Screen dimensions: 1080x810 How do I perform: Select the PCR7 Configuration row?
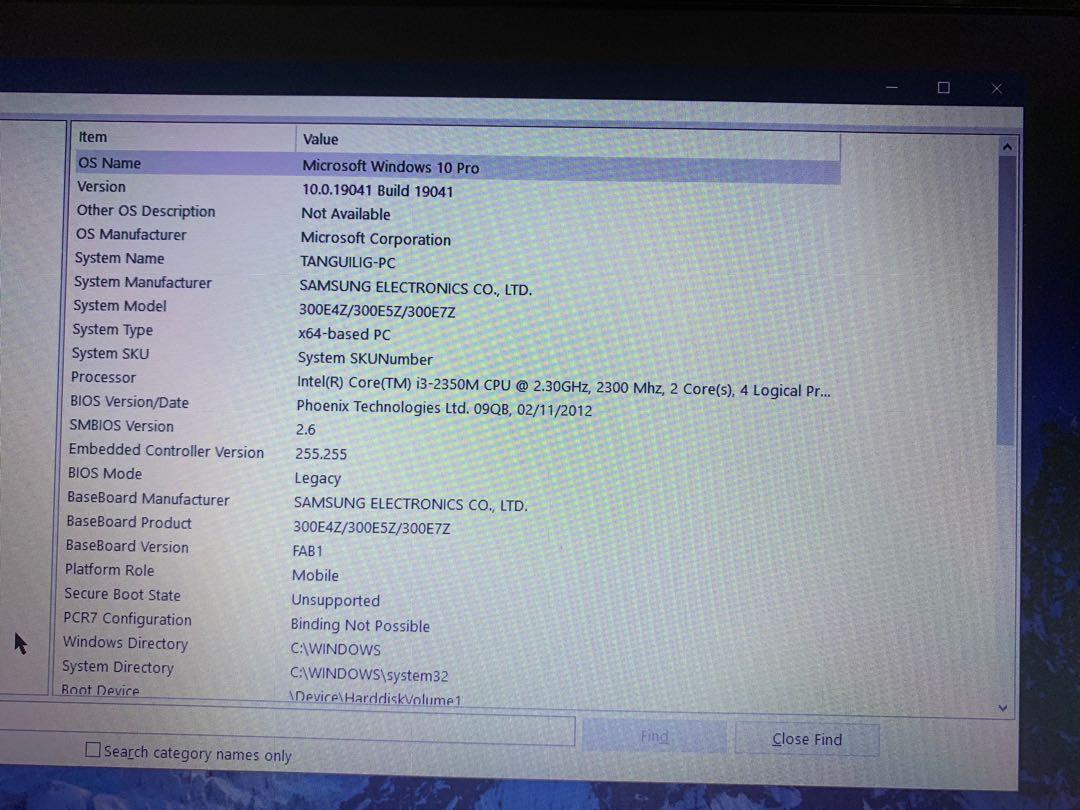(127, 619)
